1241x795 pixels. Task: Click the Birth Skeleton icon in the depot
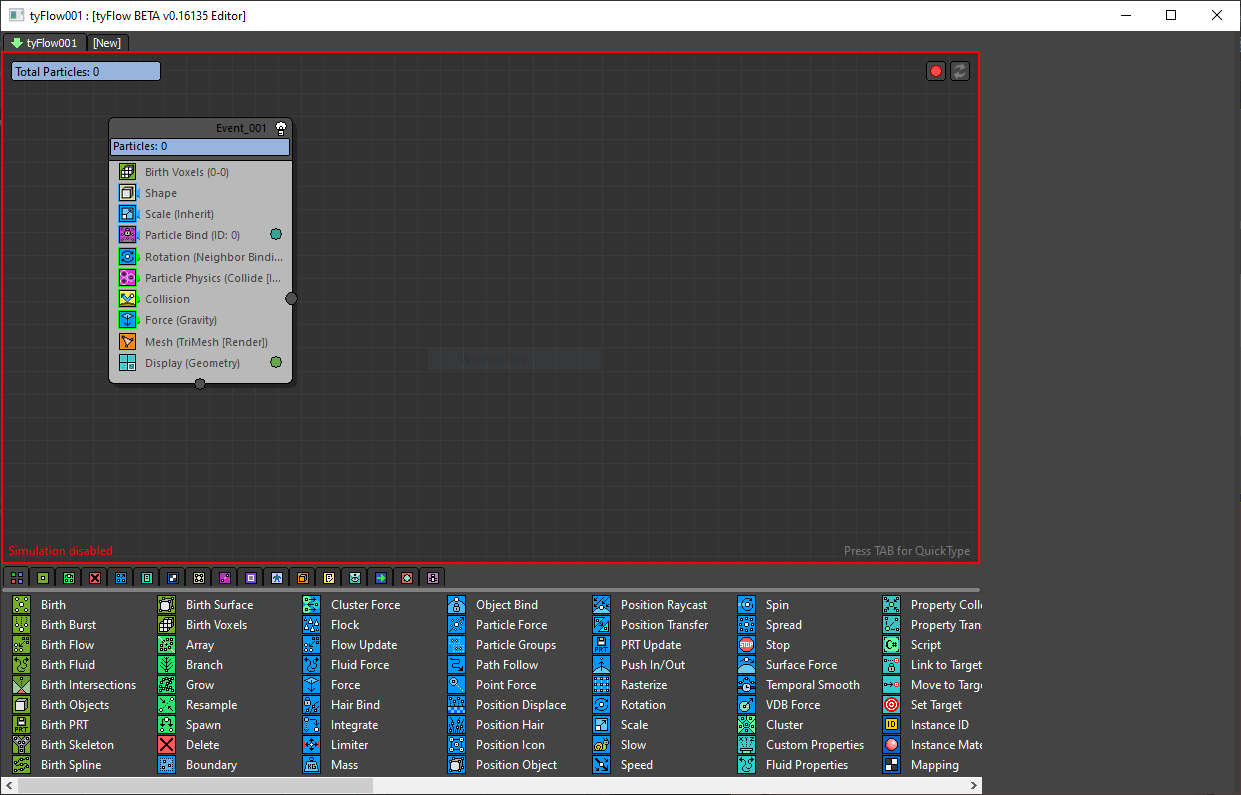point(21,745)
